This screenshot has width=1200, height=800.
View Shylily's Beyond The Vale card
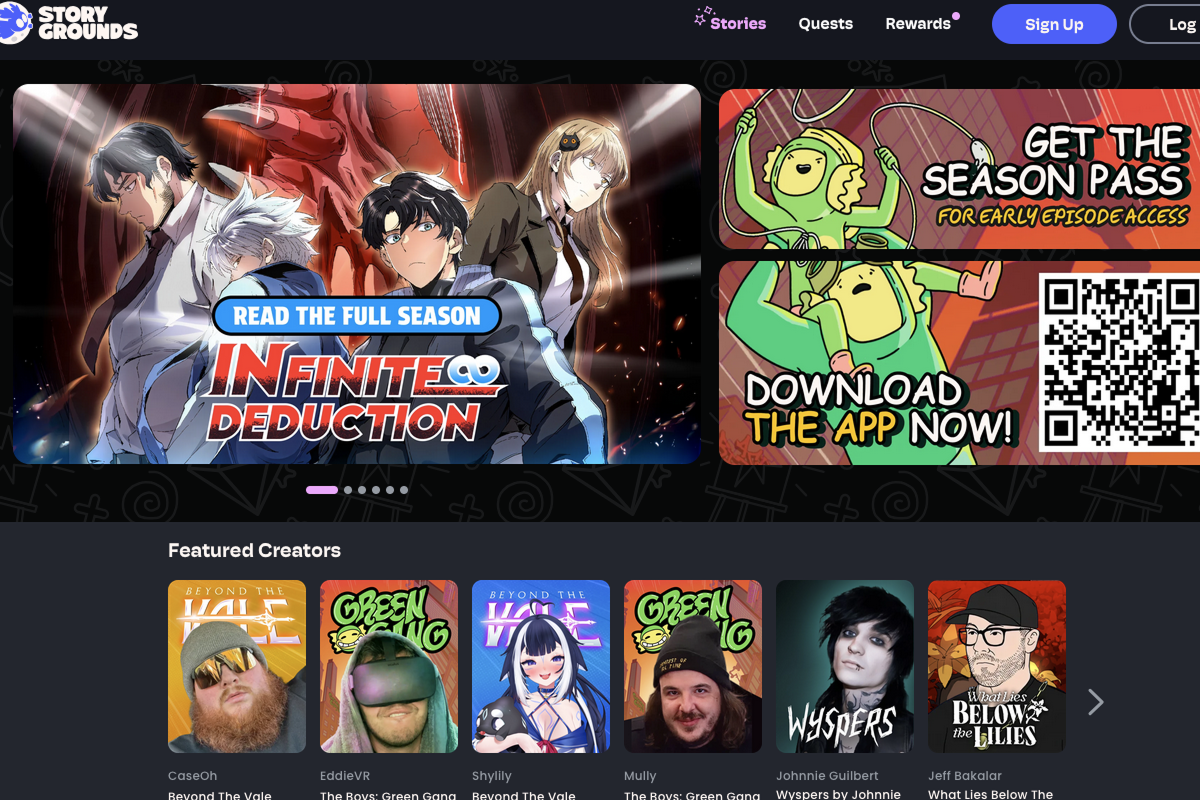pyautogui.click(x=540, y=666)
